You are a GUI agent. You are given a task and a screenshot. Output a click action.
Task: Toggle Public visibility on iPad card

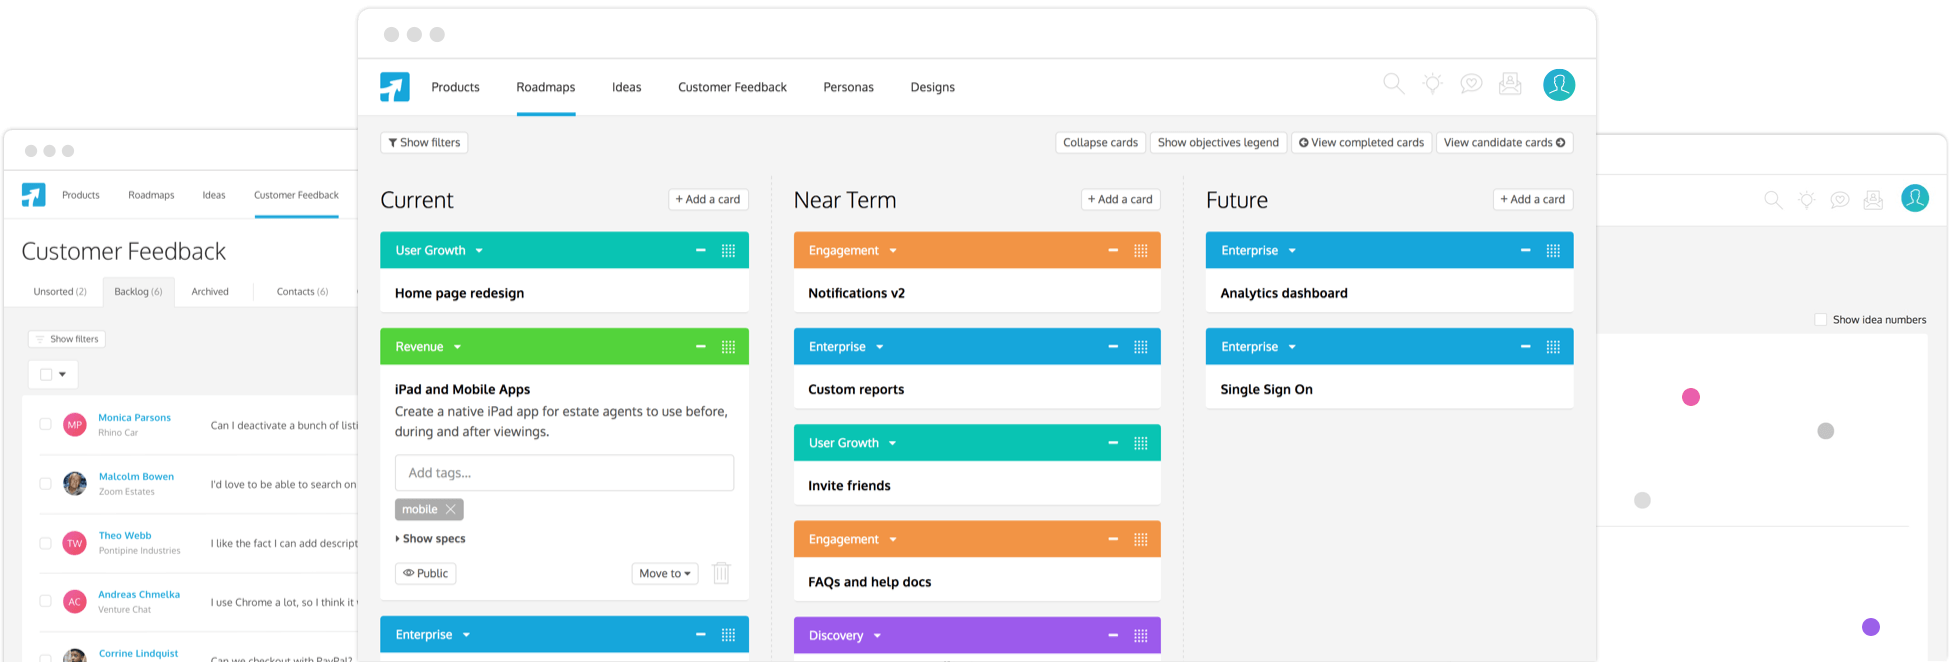click(x=426, y=574)
